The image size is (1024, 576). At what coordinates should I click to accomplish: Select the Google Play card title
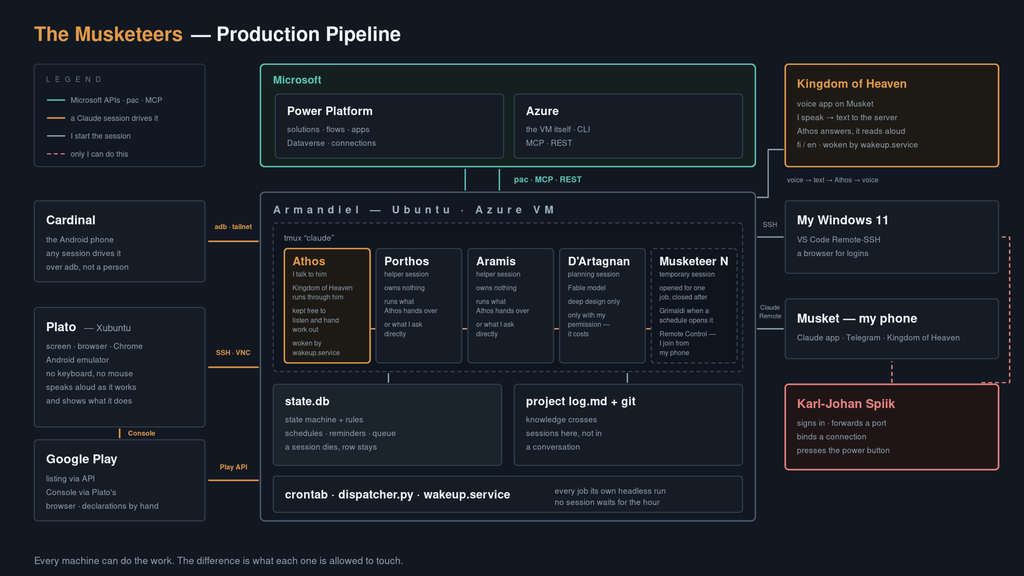pos(82,459)
